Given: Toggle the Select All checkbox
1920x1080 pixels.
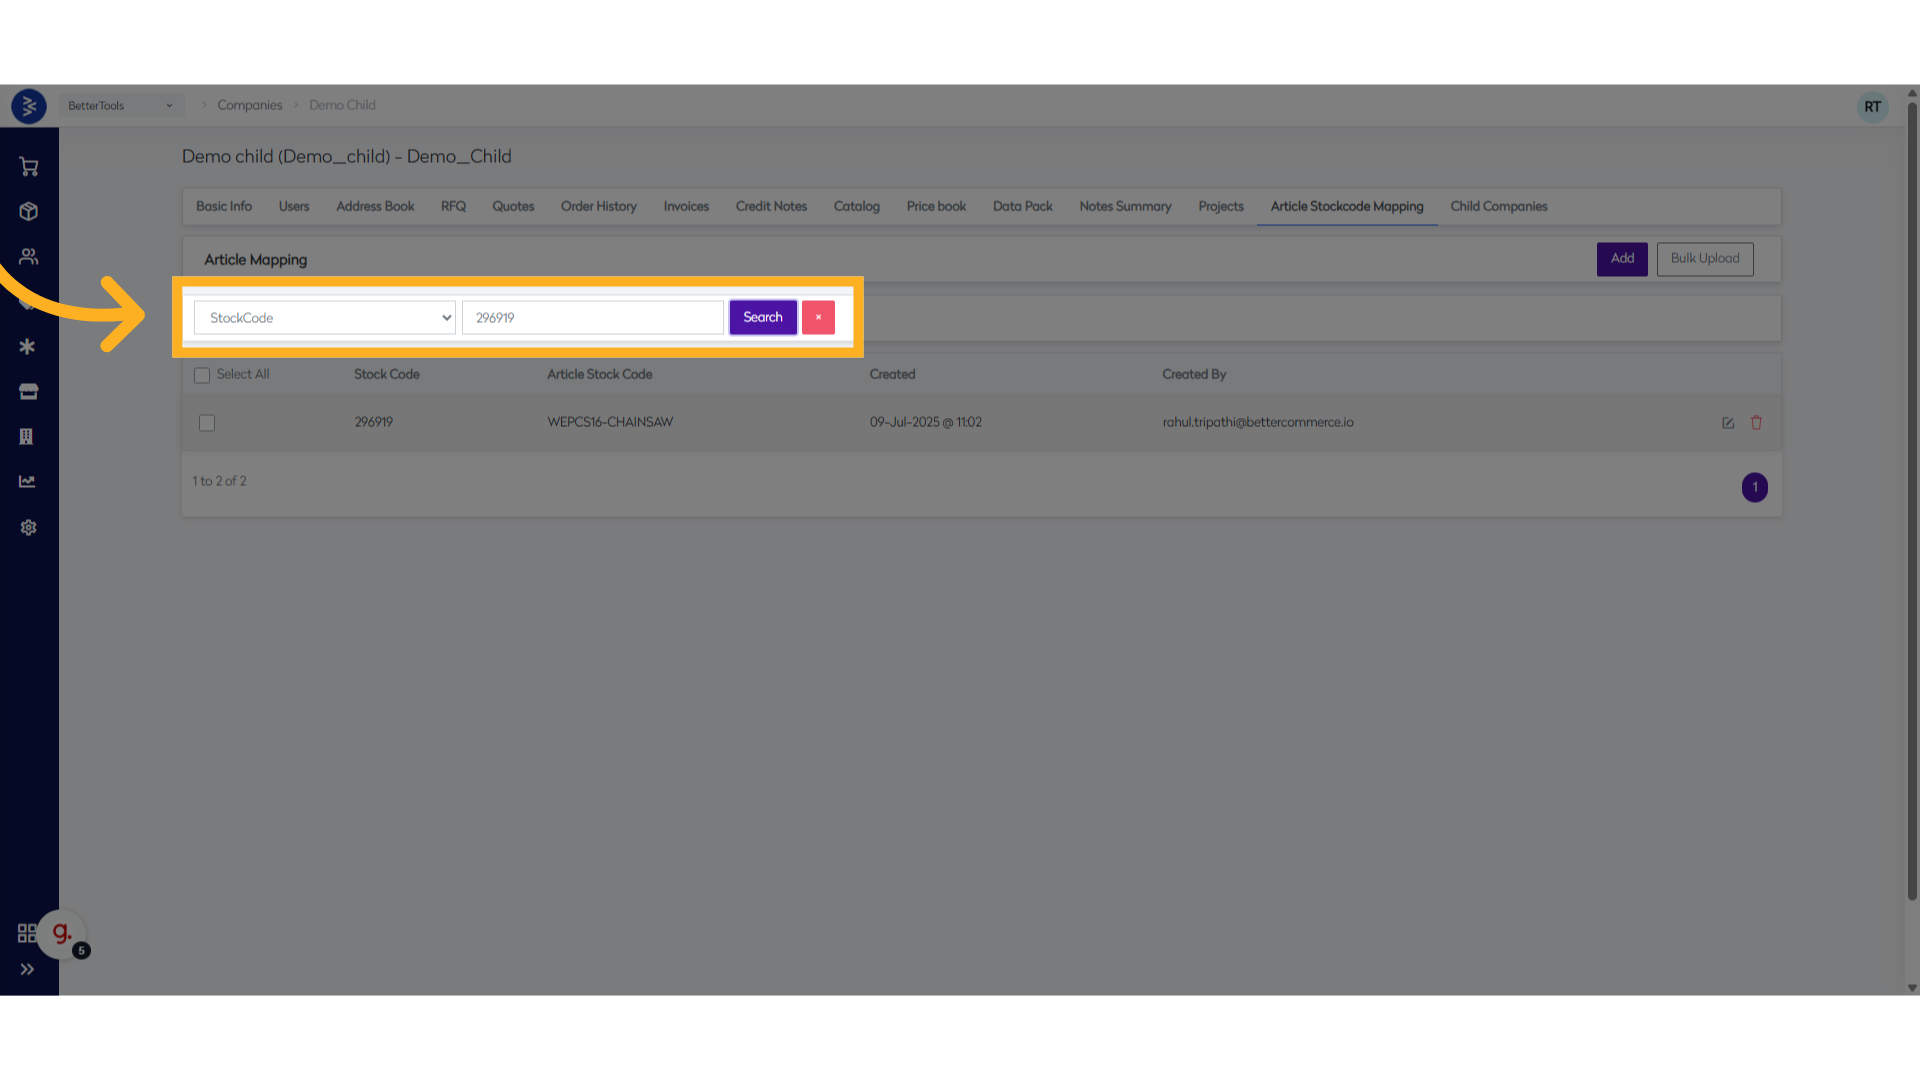Looking at the screenshot, I should (202, 375).
